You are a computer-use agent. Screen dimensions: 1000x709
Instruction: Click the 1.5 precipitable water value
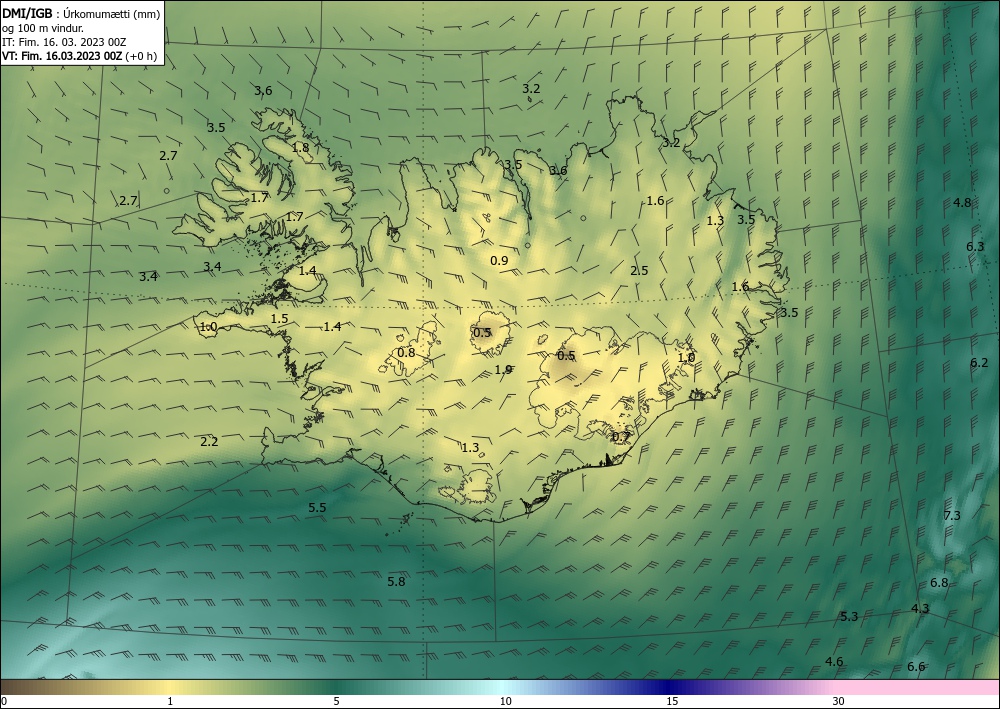[x=279, y=319]
